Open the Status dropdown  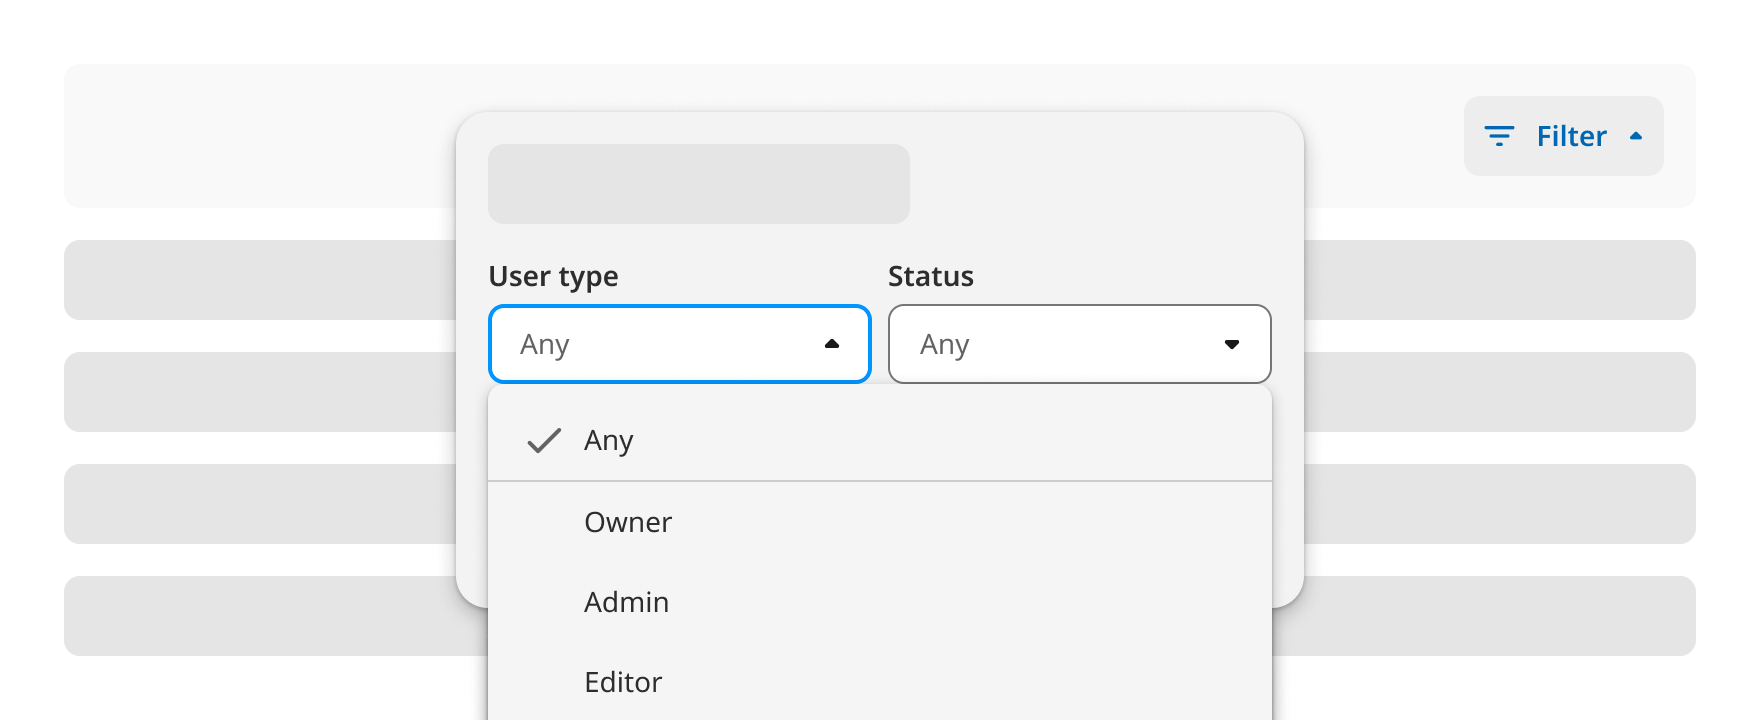(1080, 344)
